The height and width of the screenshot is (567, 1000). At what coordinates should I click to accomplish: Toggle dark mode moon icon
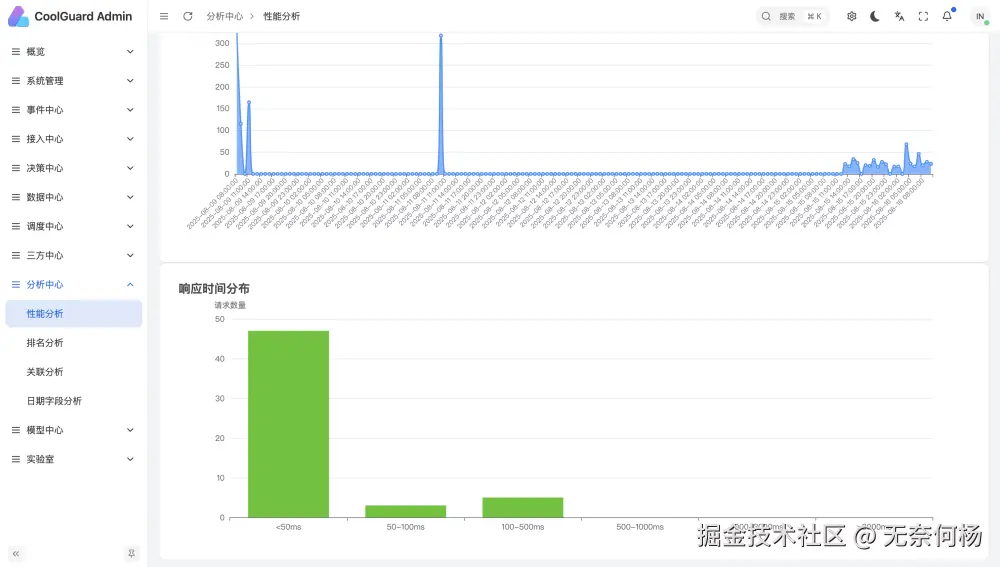875,17
